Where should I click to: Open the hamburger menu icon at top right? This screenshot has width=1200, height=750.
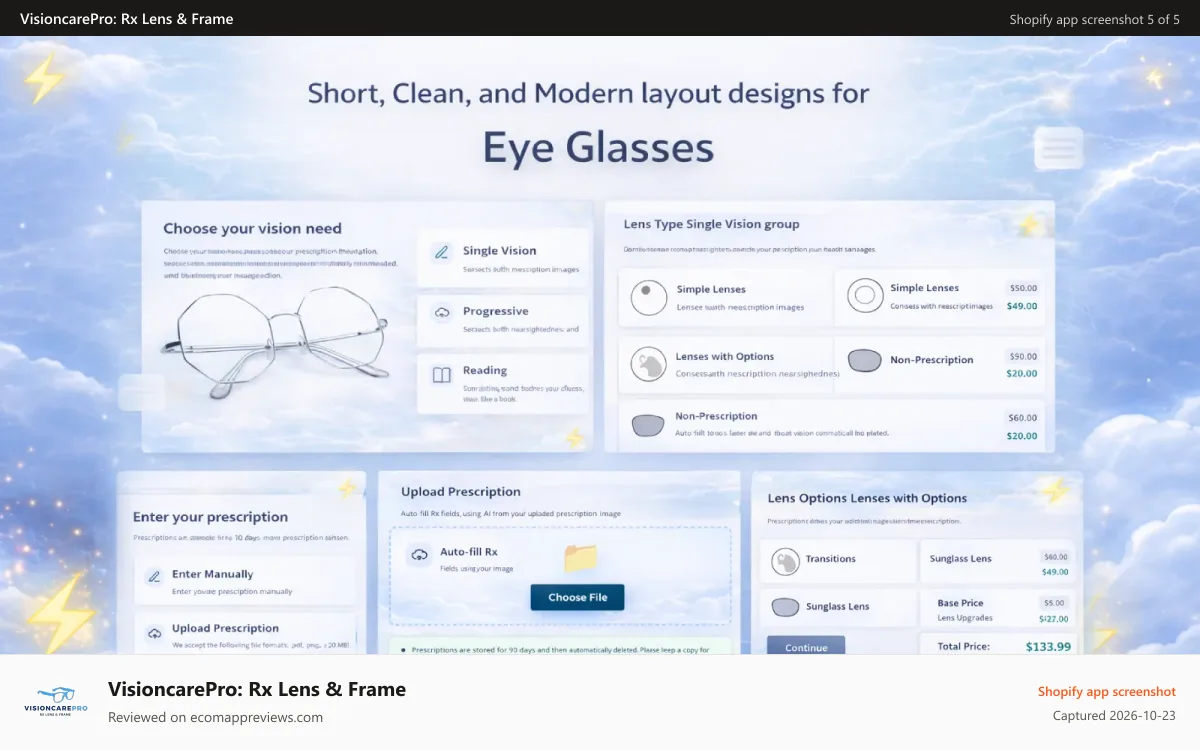(1059, 150)
